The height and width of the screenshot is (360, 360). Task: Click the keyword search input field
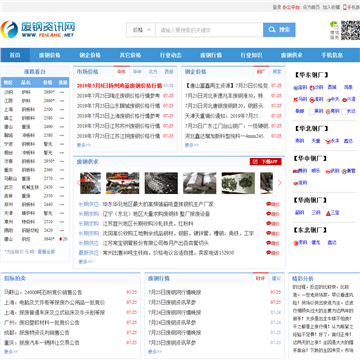click(x=209, y=30)
